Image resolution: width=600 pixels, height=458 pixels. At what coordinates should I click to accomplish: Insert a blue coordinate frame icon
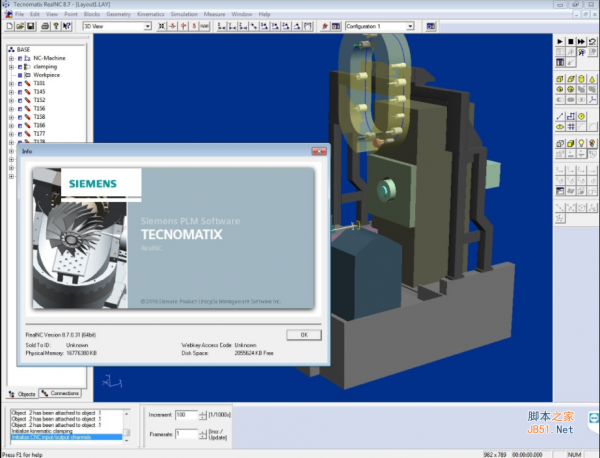(x=592, y=100)
